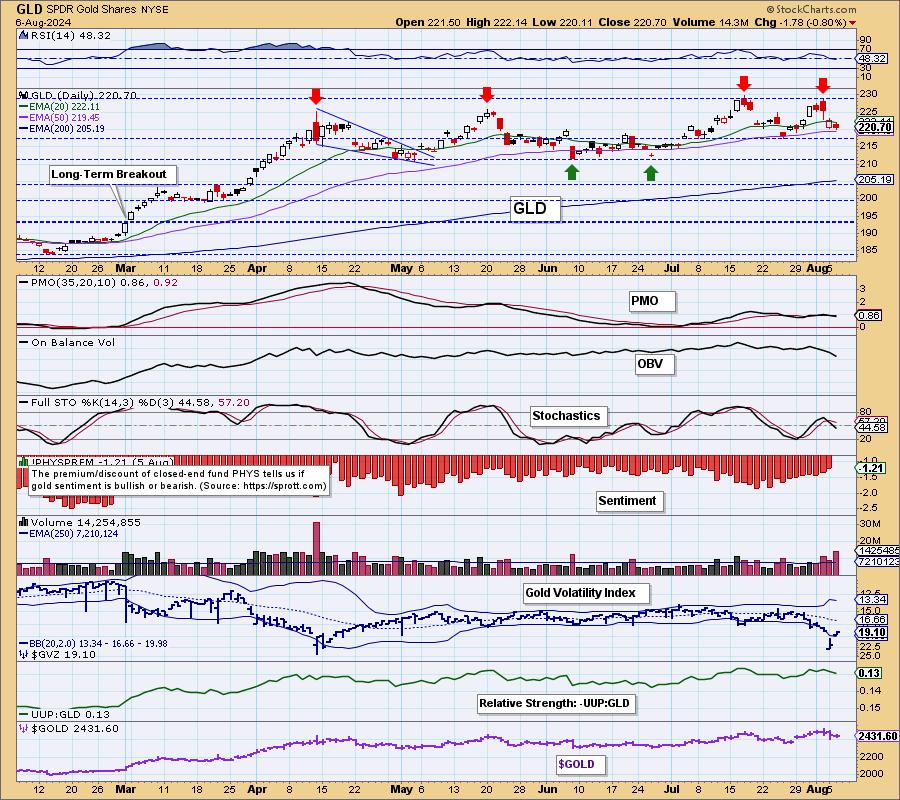900x800 pixels.
Task: Click the Low 220.11 value
Action: tap(561, 22)
